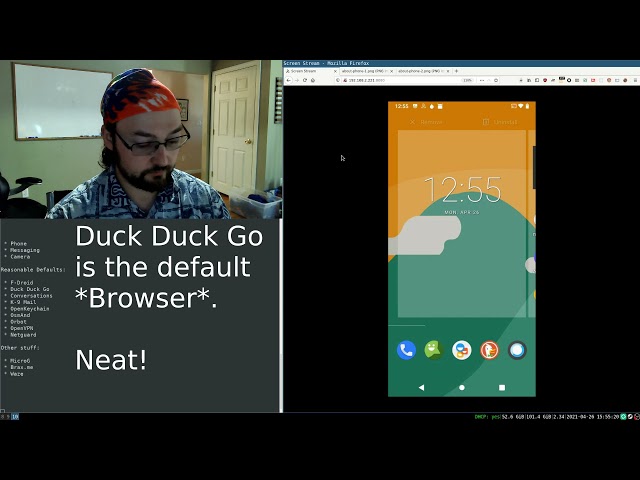Click the 'Waze' list item
The width and height of the screenshot is (640, 480).
pyautogui.click(x=17, y=374)
